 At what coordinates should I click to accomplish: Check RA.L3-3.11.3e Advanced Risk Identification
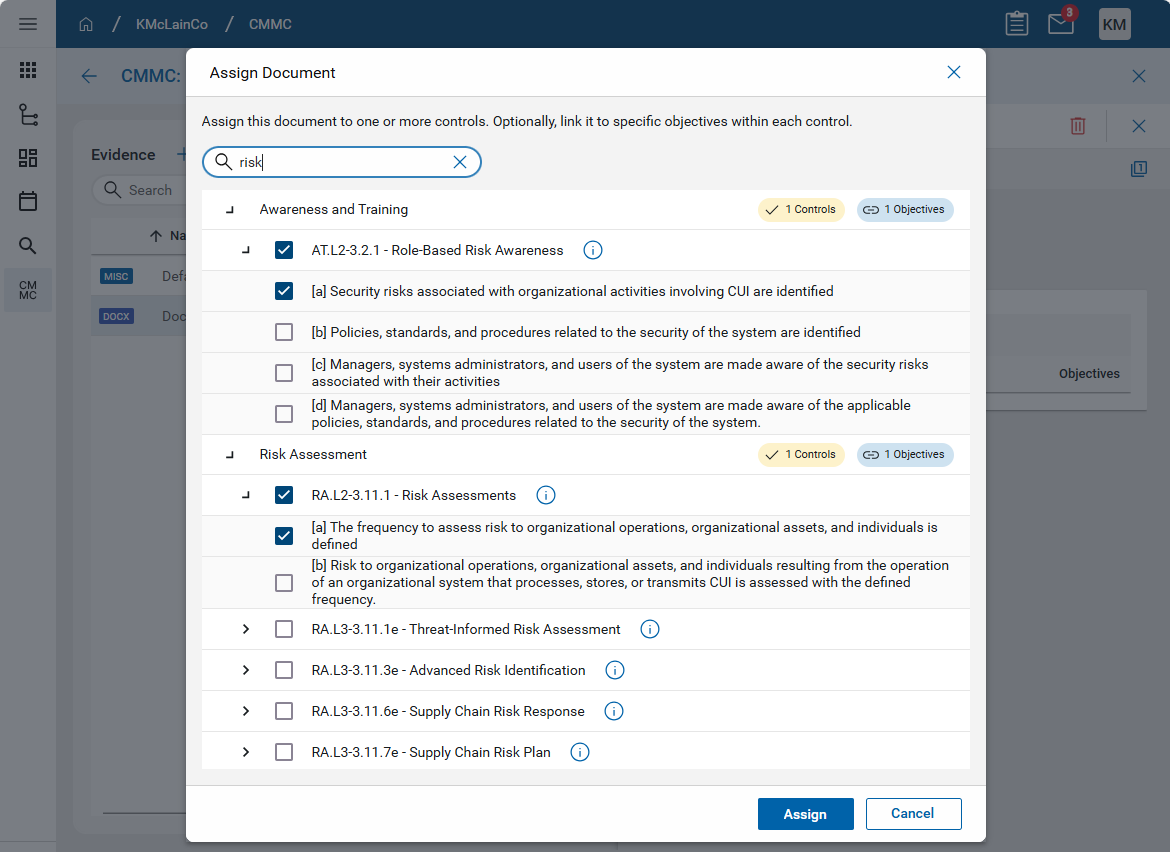pos(284,670)
